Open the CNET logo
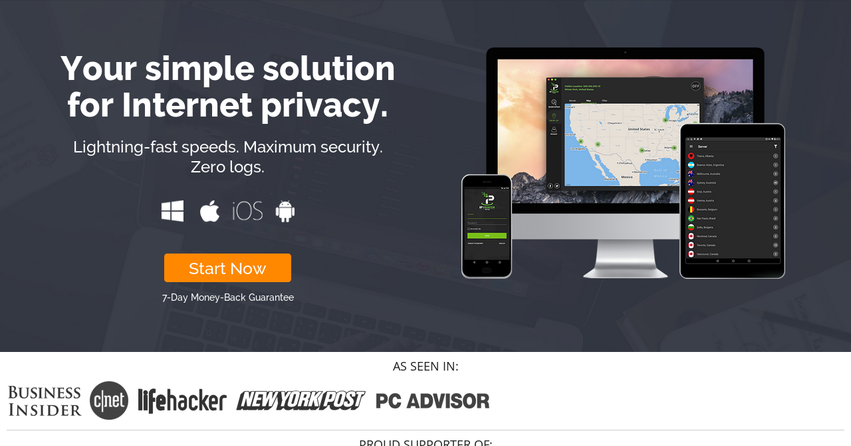This screenshot has width=851, height=446. [x=109, y=400]
